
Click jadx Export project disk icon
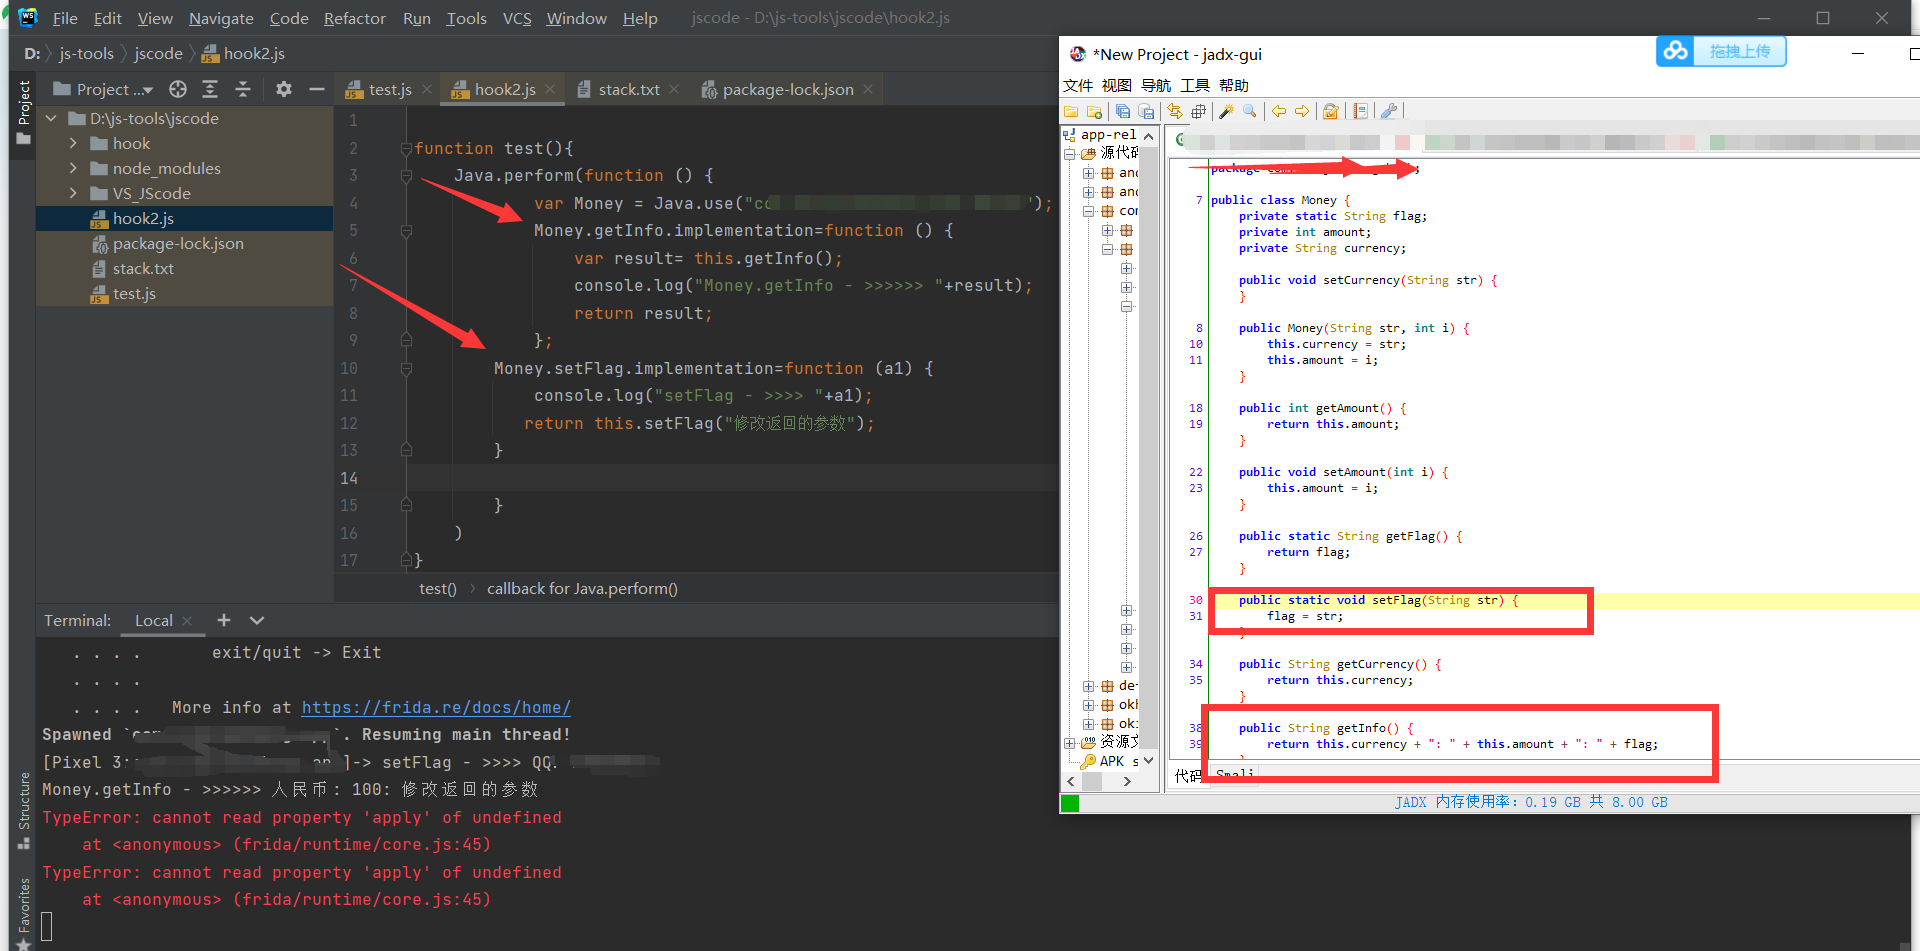point(1146,112)
